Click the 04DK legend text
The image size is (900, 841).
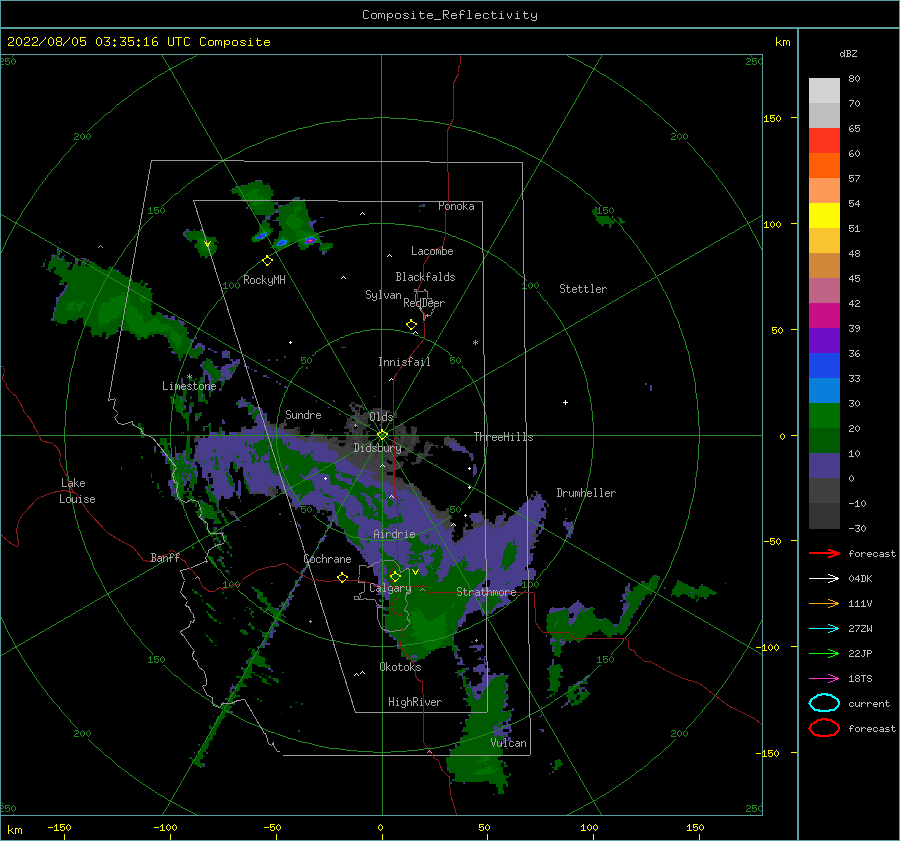[x=860, y=579]
